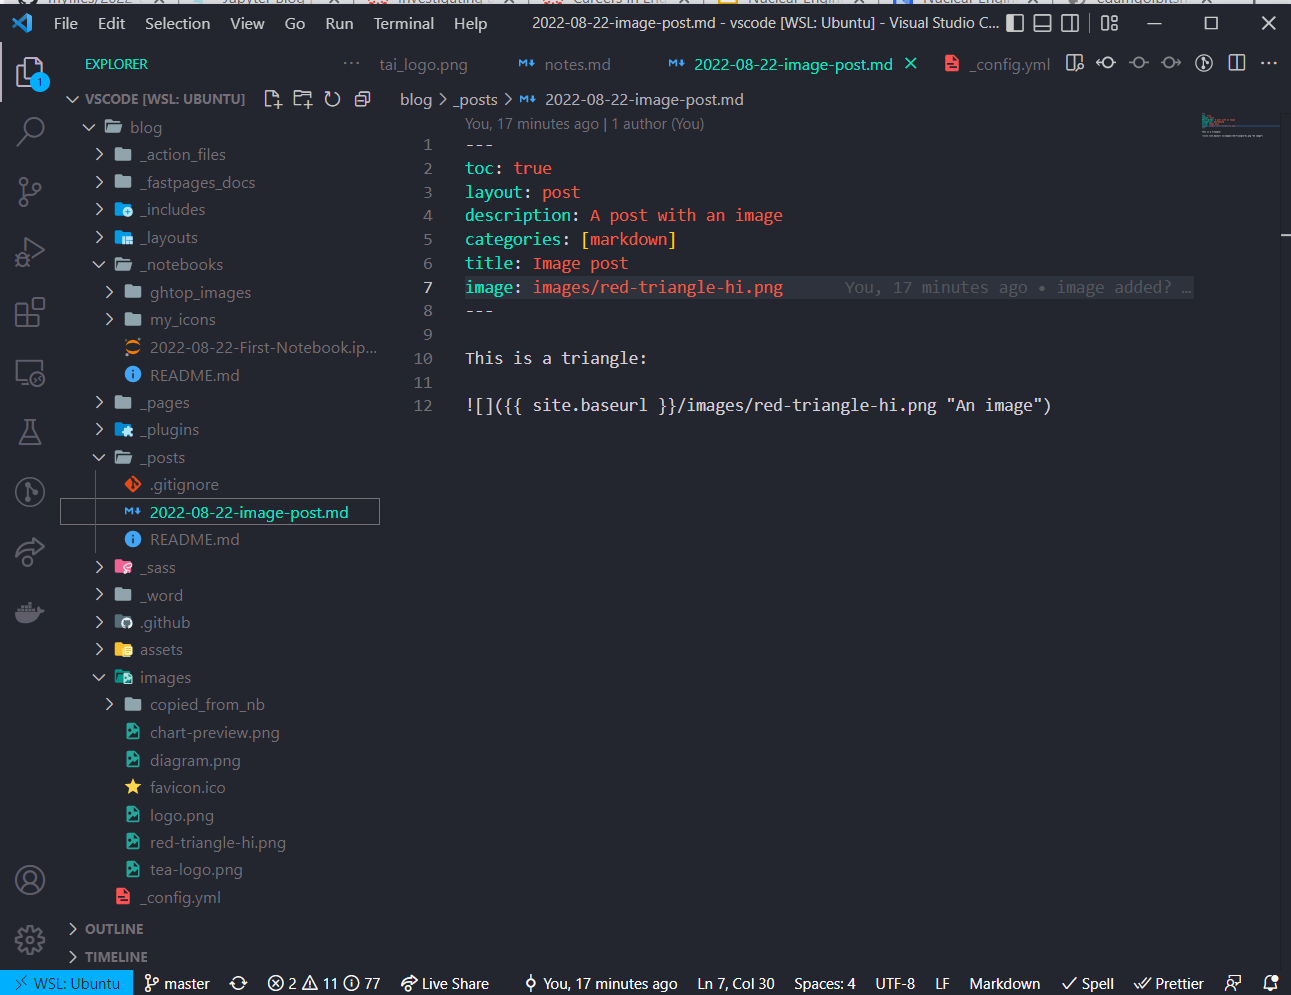1291x995 pixels.
Task: Click the New File icon in Explorer
Action: tap(272, 99)
